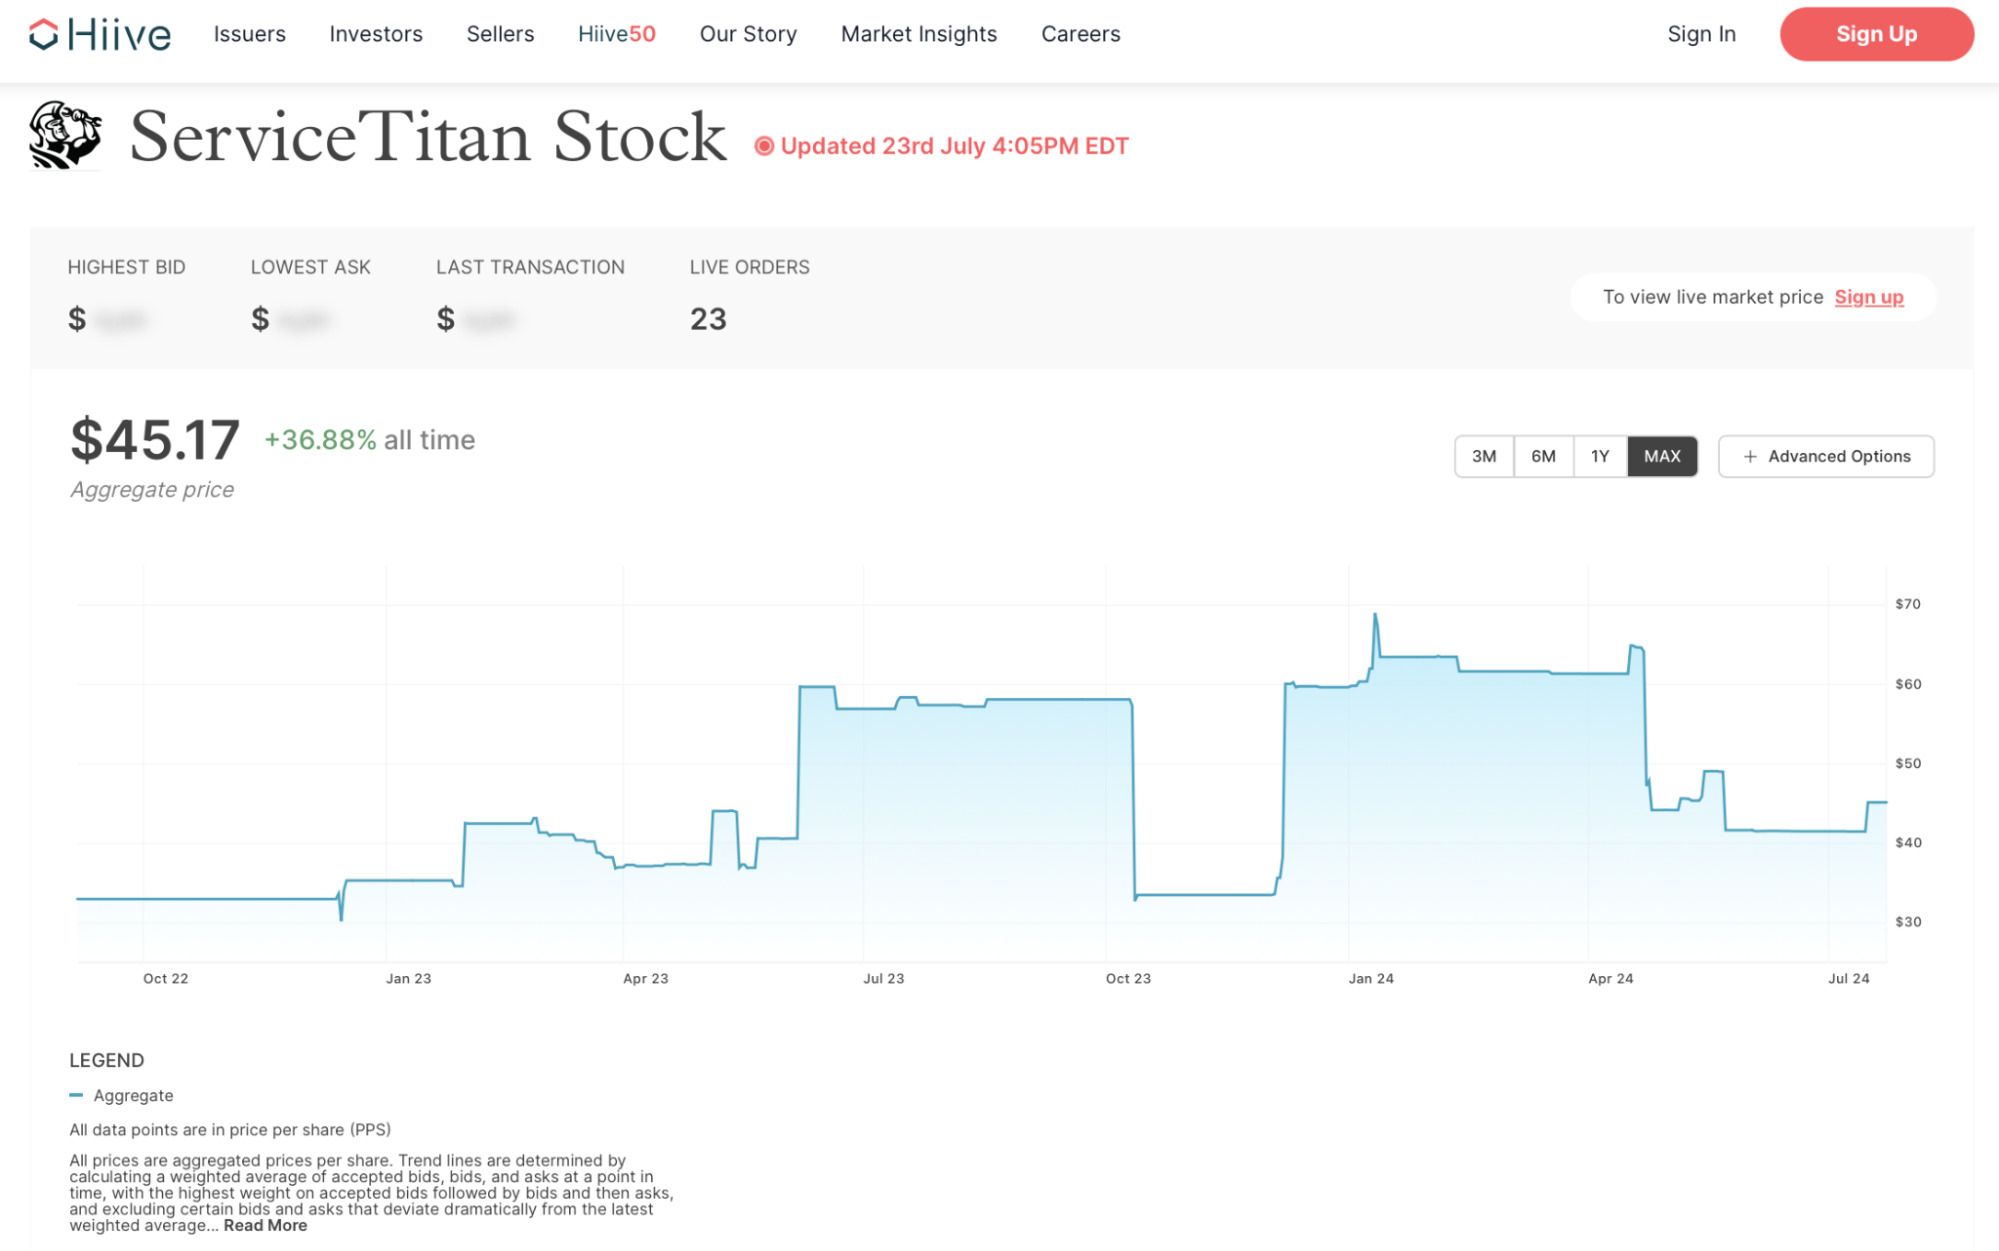Click the blurred Lowest Ask value
This screenshot has height=1251, width=1999.
[303, 320]
